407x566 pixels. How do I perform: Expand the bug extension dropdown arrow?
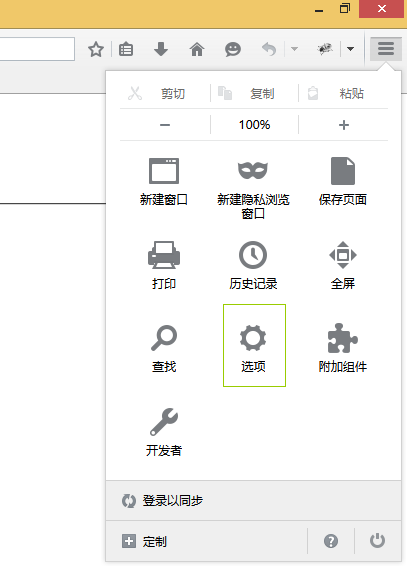click(350, 49)
